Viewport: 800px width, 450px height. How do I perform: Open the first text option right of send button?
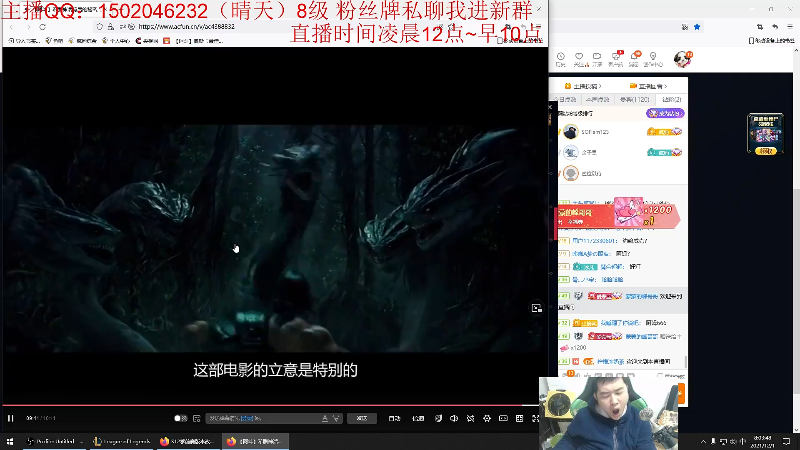pos(394,418)
